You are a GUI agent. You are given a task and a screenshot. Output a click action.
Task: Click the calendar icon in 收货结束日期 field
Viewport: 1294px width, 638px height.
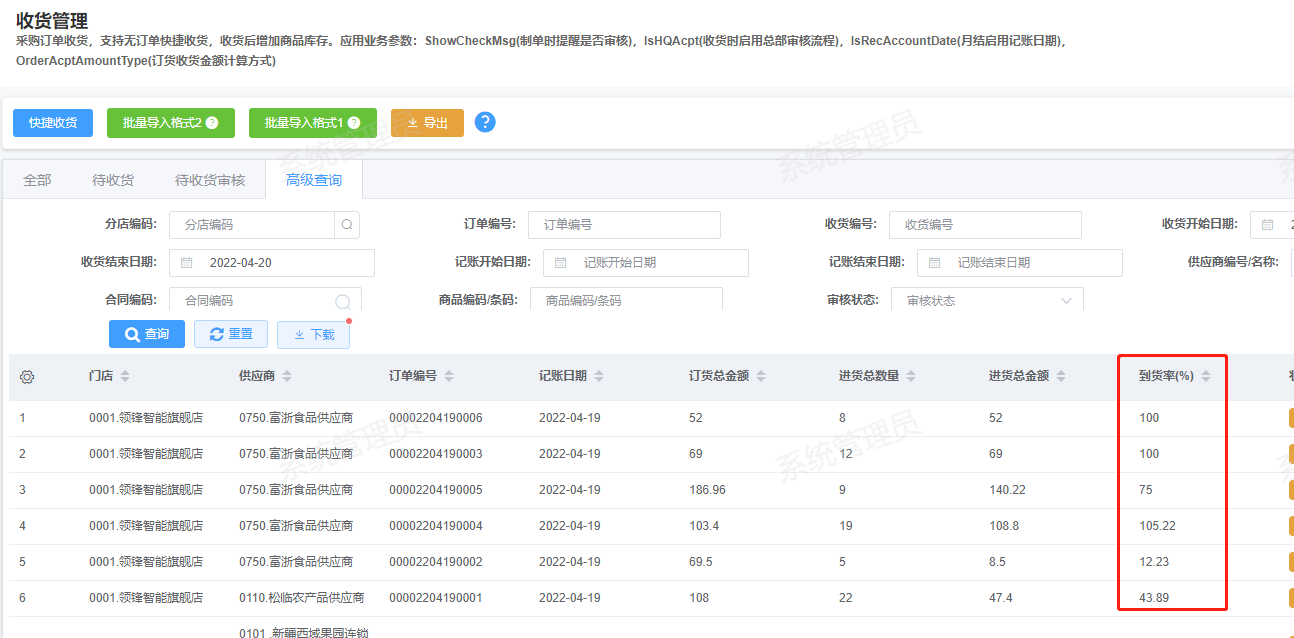click(x=187, y=263)
